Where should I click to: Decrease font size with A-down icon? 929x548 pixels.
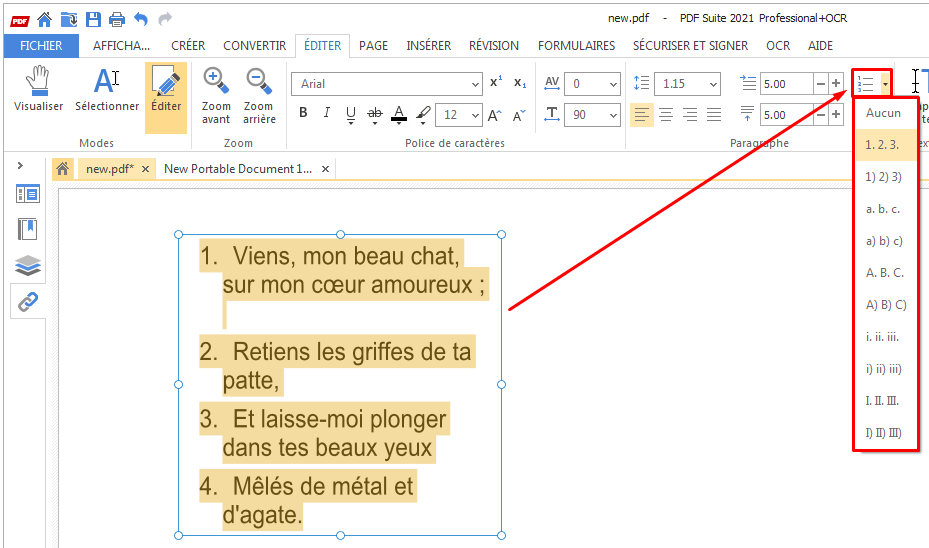click(x=519, y=116)
